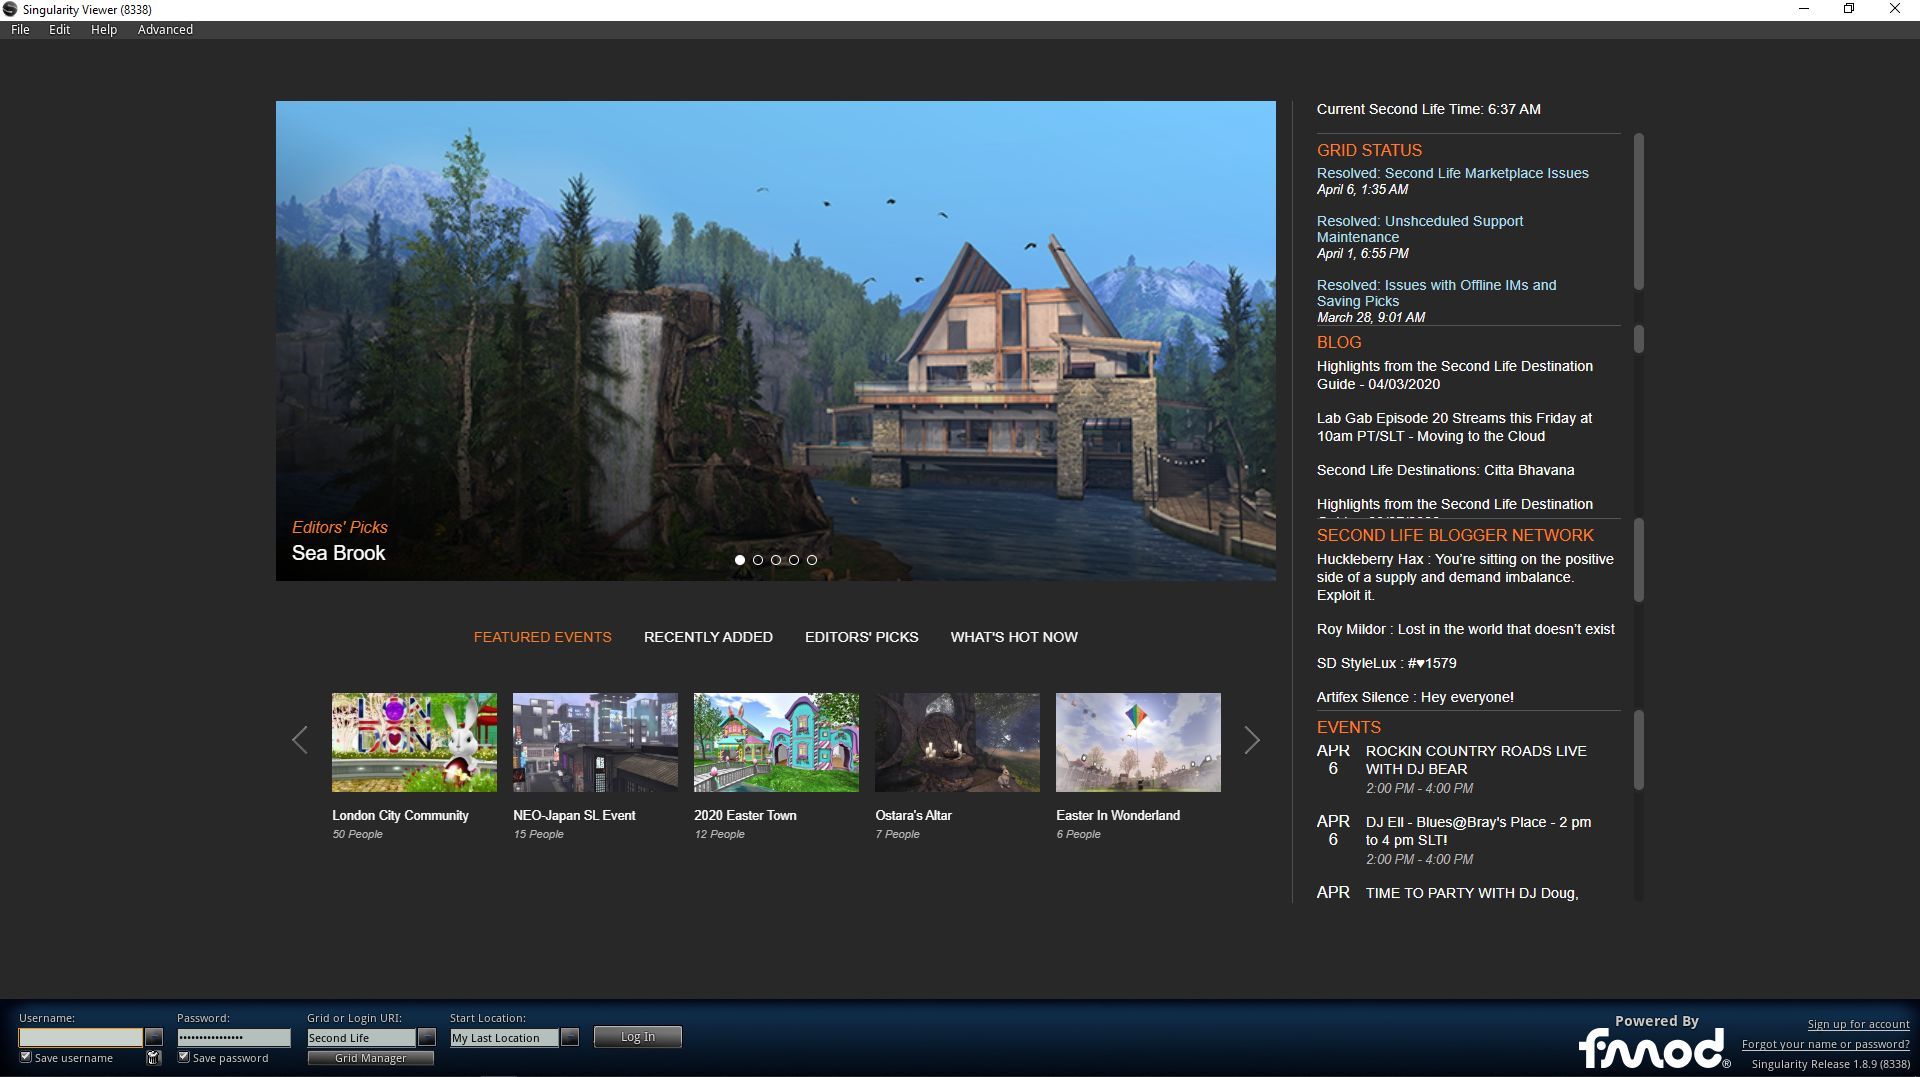Image resolution: width=1920 pixels, height=1077 pixels.
Task: Click the Singularity Viewer title bar icon
Action: tap(10, 9)
